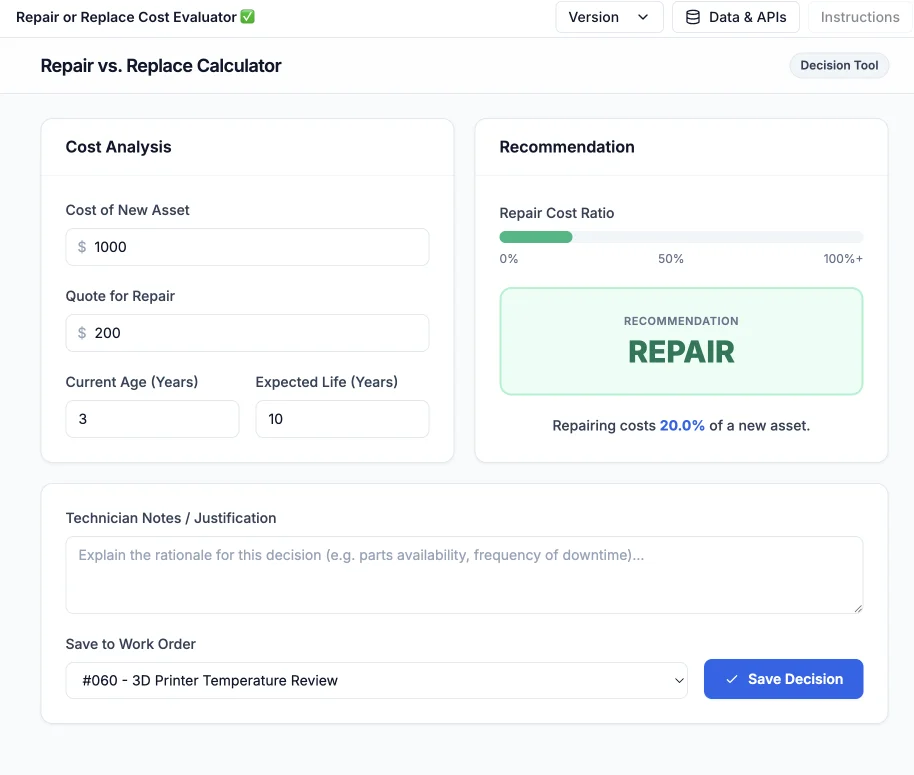Open the Instructions tab

859,17
